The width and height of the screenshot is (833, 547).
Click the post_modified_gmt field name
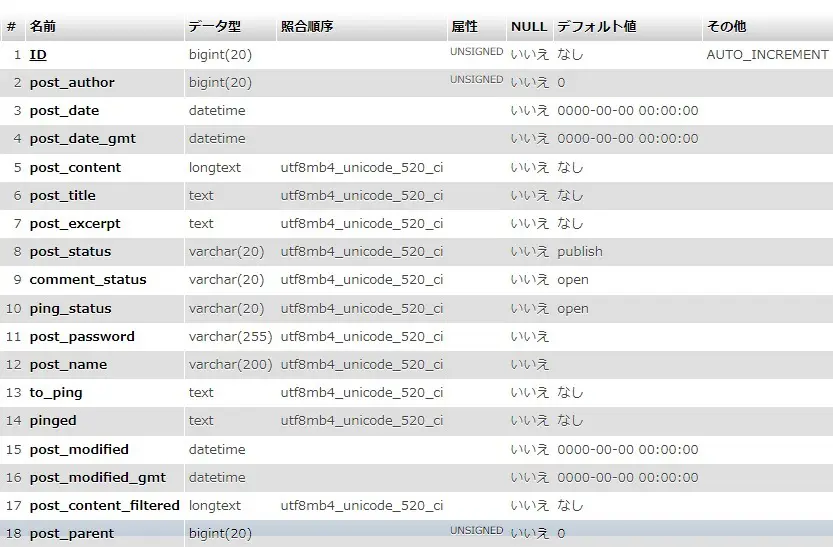click(98, 478)
